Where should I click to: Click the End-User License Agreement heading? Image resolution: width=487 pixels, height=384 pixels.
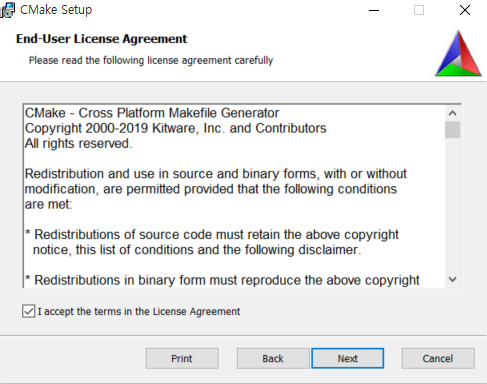pos(102,39)
